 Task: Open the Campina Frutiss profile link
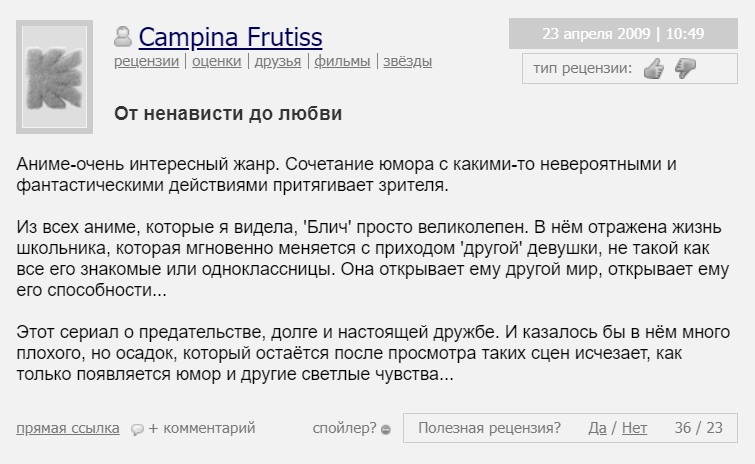(x=230, y=38)
